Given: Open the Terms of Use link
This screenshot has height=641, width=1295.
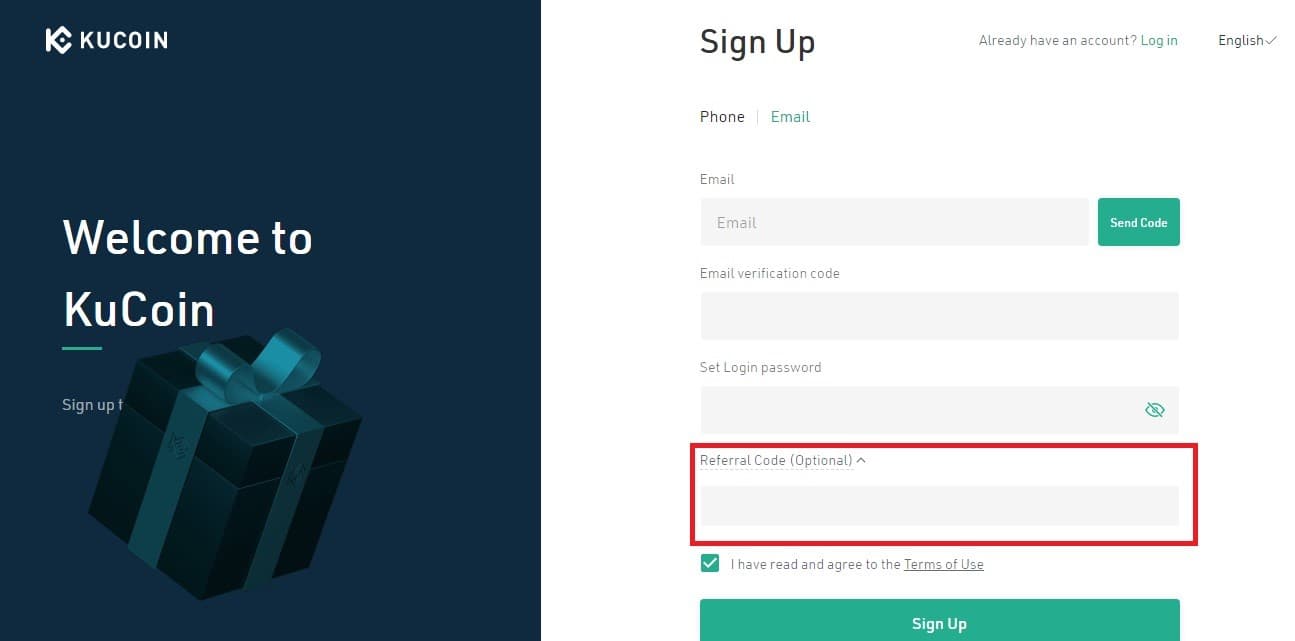Looking at the screenshot, I should 944,564.
